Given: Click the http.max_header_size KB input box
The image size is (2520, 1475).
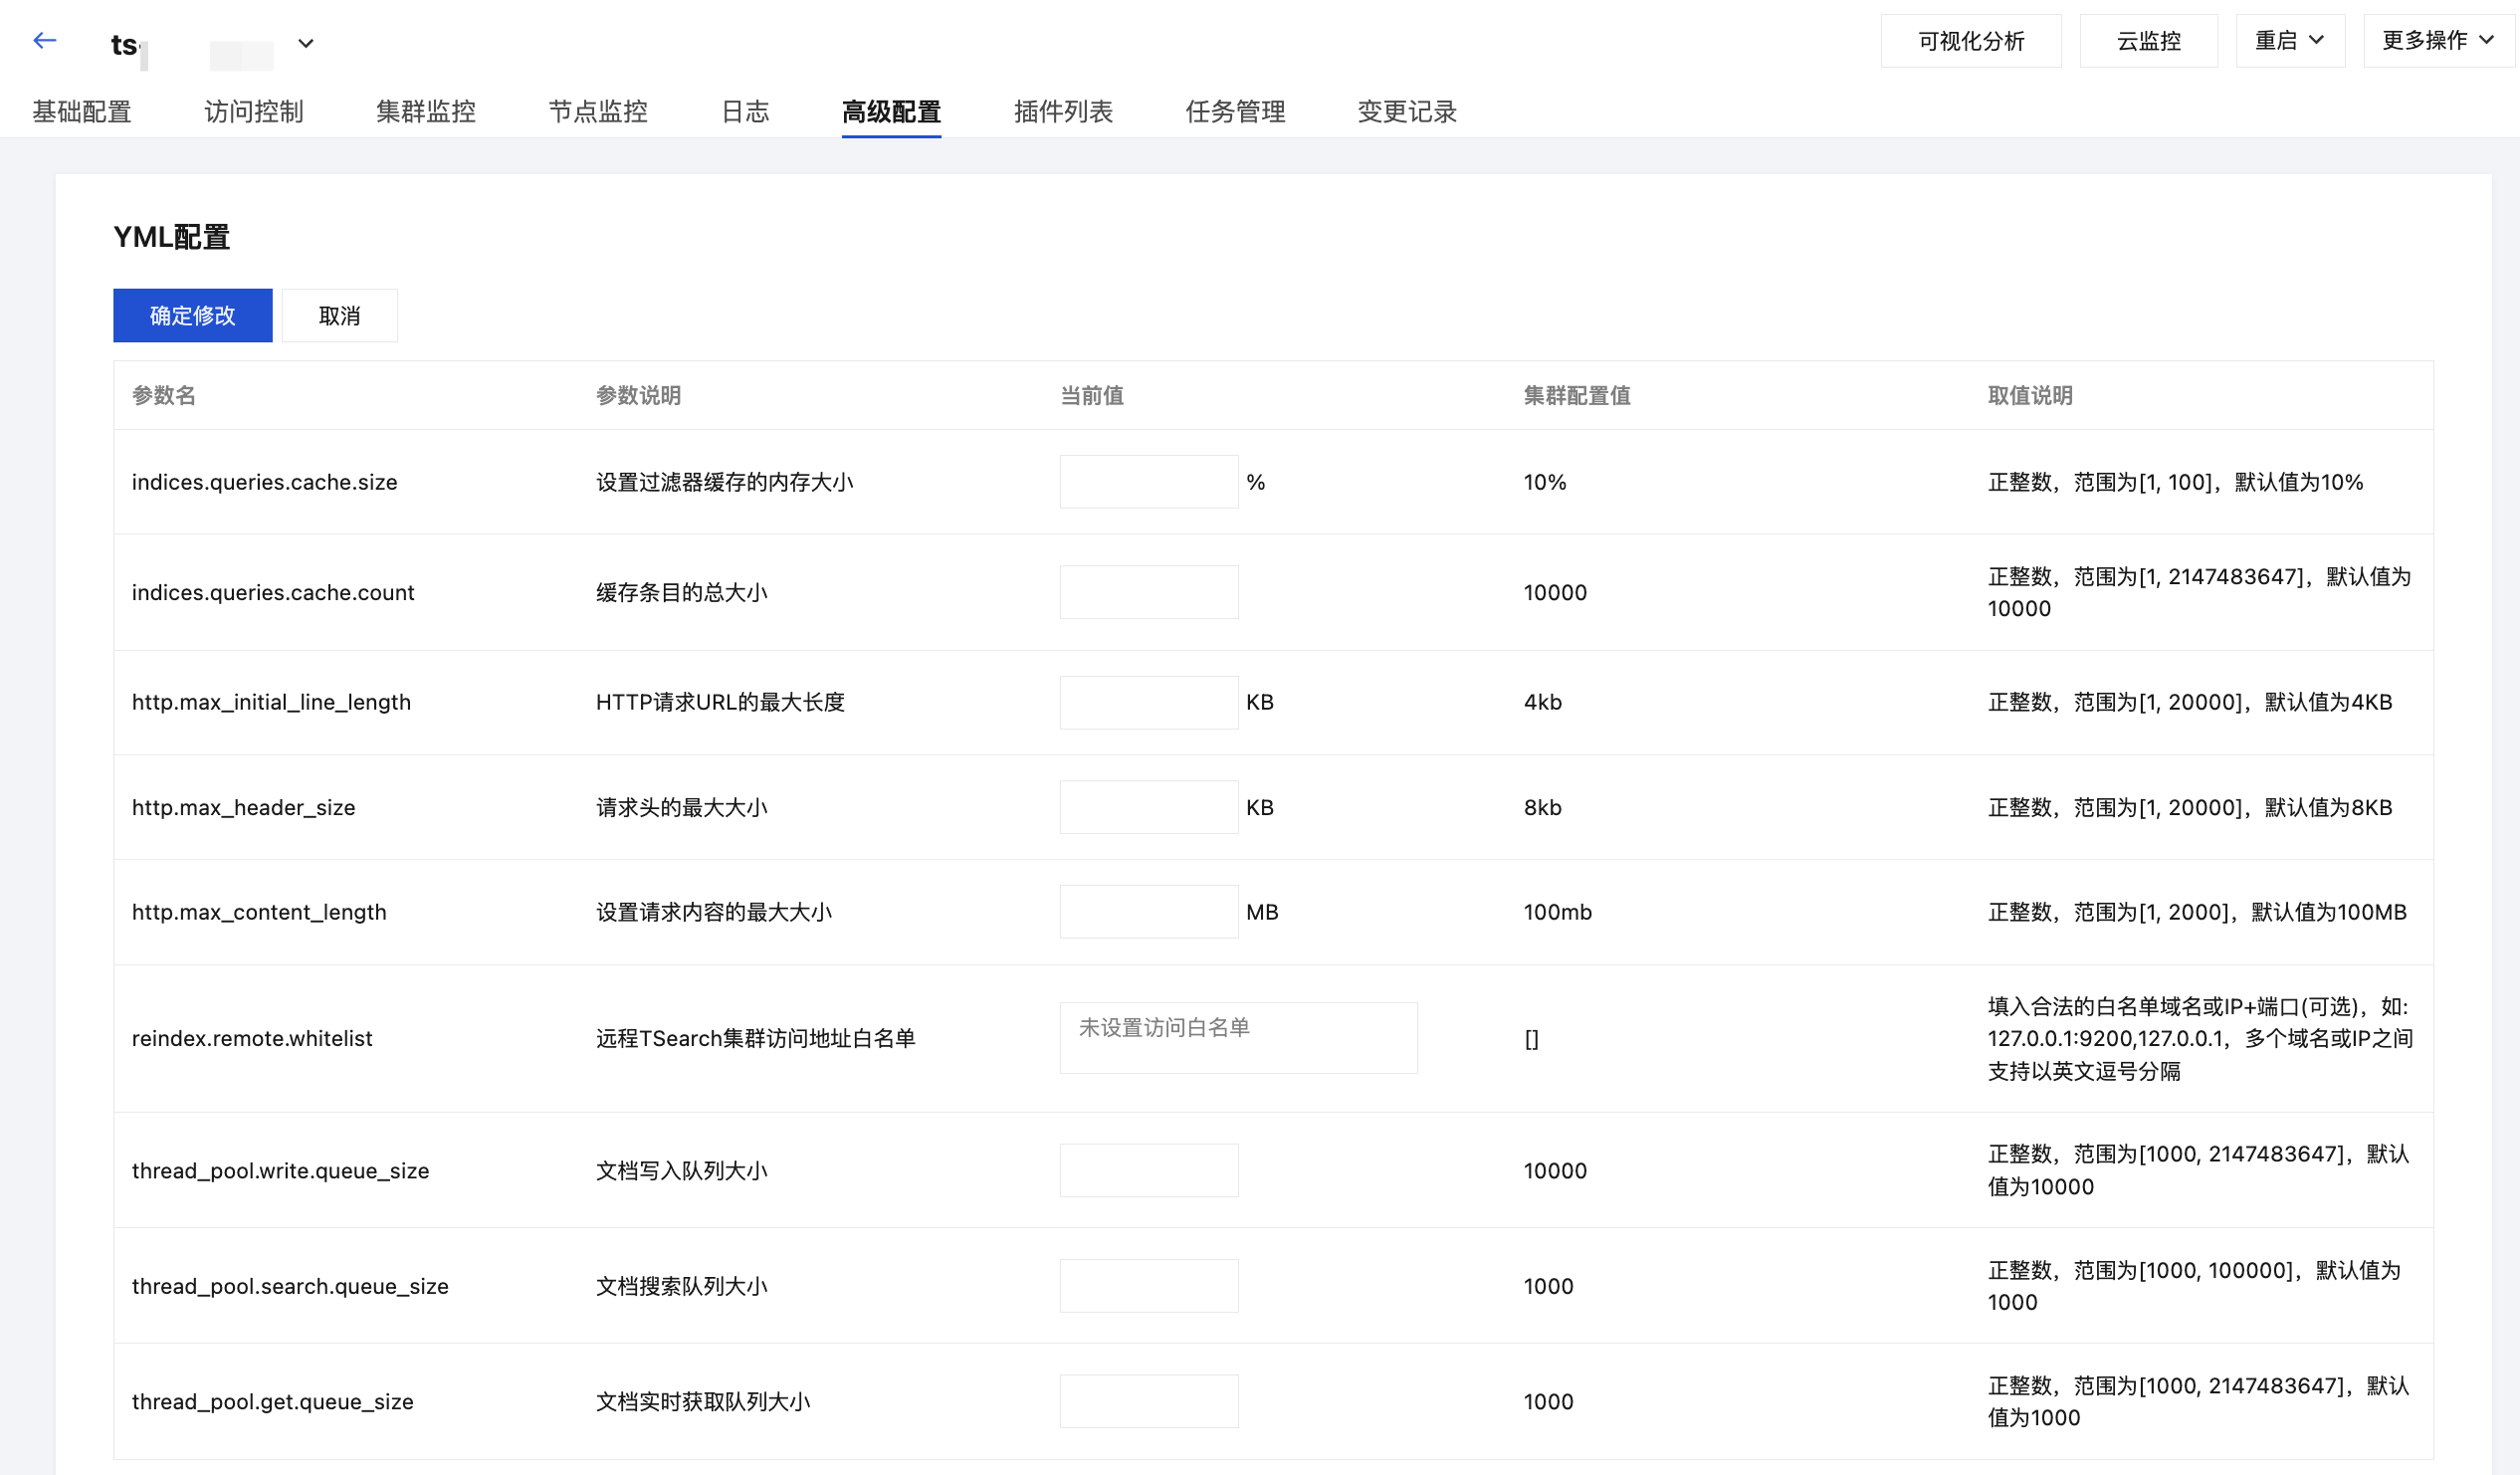Looking at the screenshot, I should coord(1148,807).
